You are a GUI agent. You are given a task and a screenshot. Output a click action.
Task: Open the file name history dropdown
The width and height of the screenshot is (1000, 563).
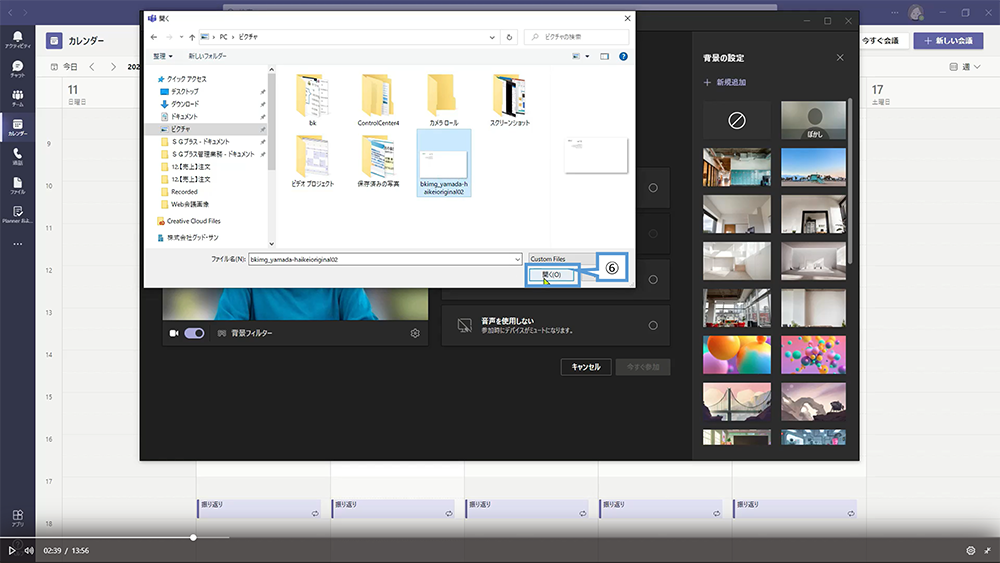coord(517,260)
